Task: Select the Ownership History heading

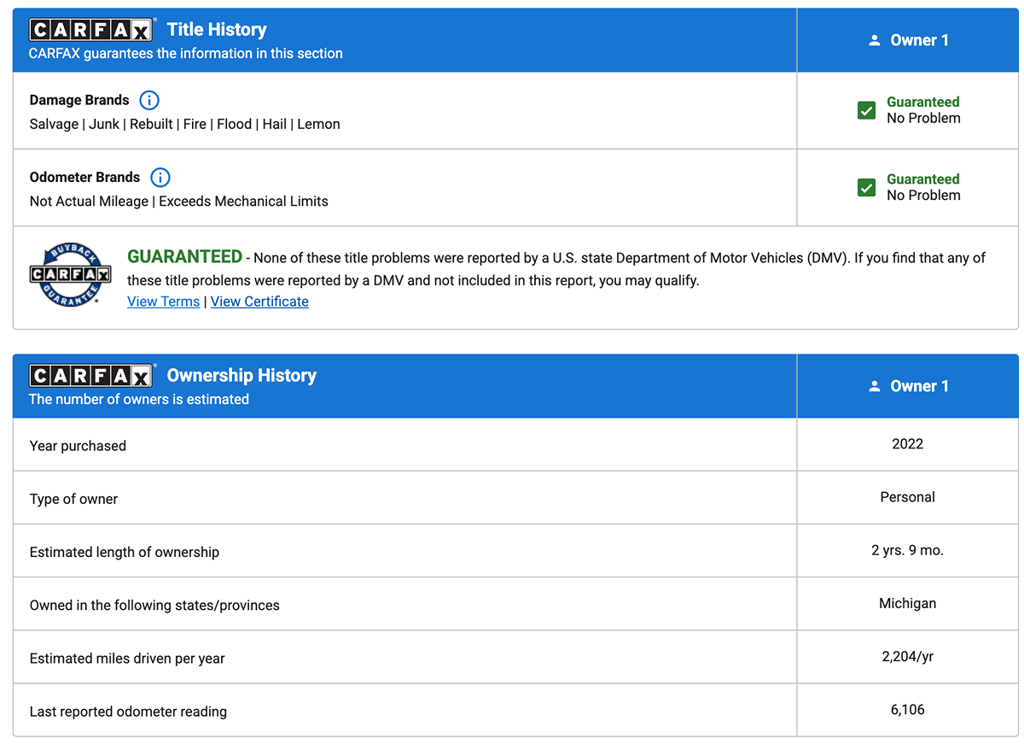Action: 241,376
